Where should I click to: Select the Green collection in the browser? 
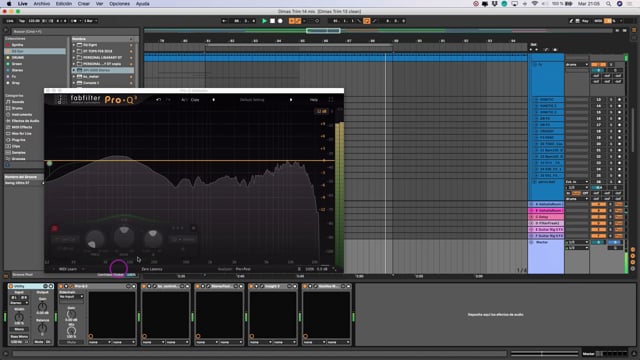(x=17, y=64)
